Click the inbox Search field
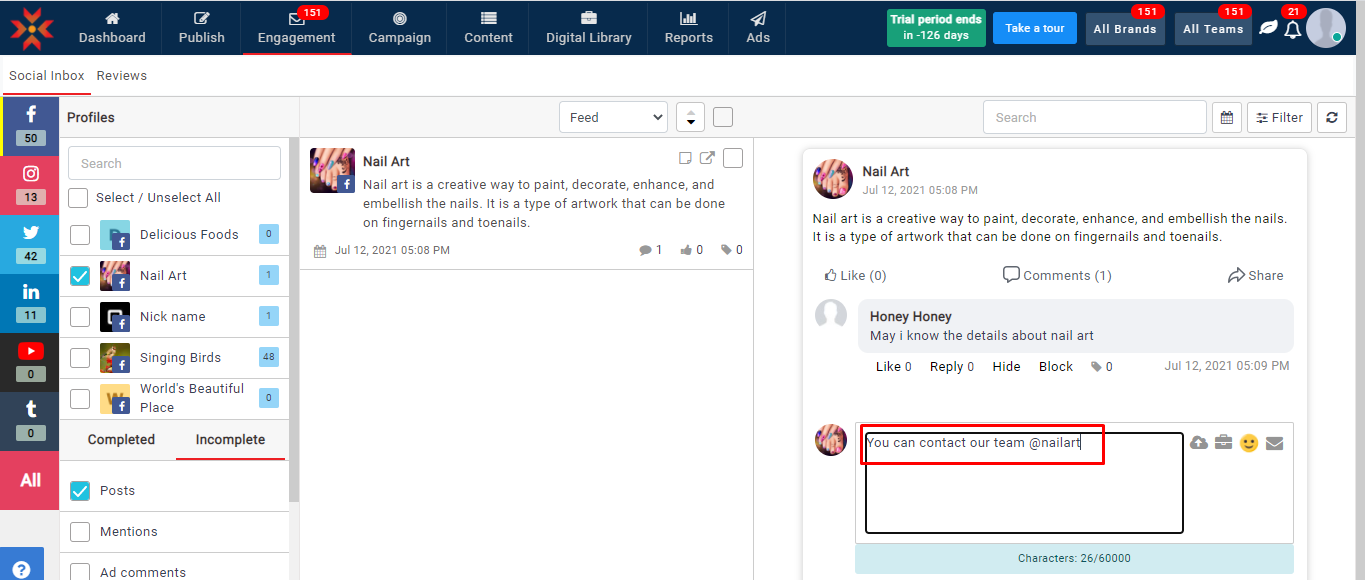The width and height of the screenshot is (1365, 580). click(1094, 117)
